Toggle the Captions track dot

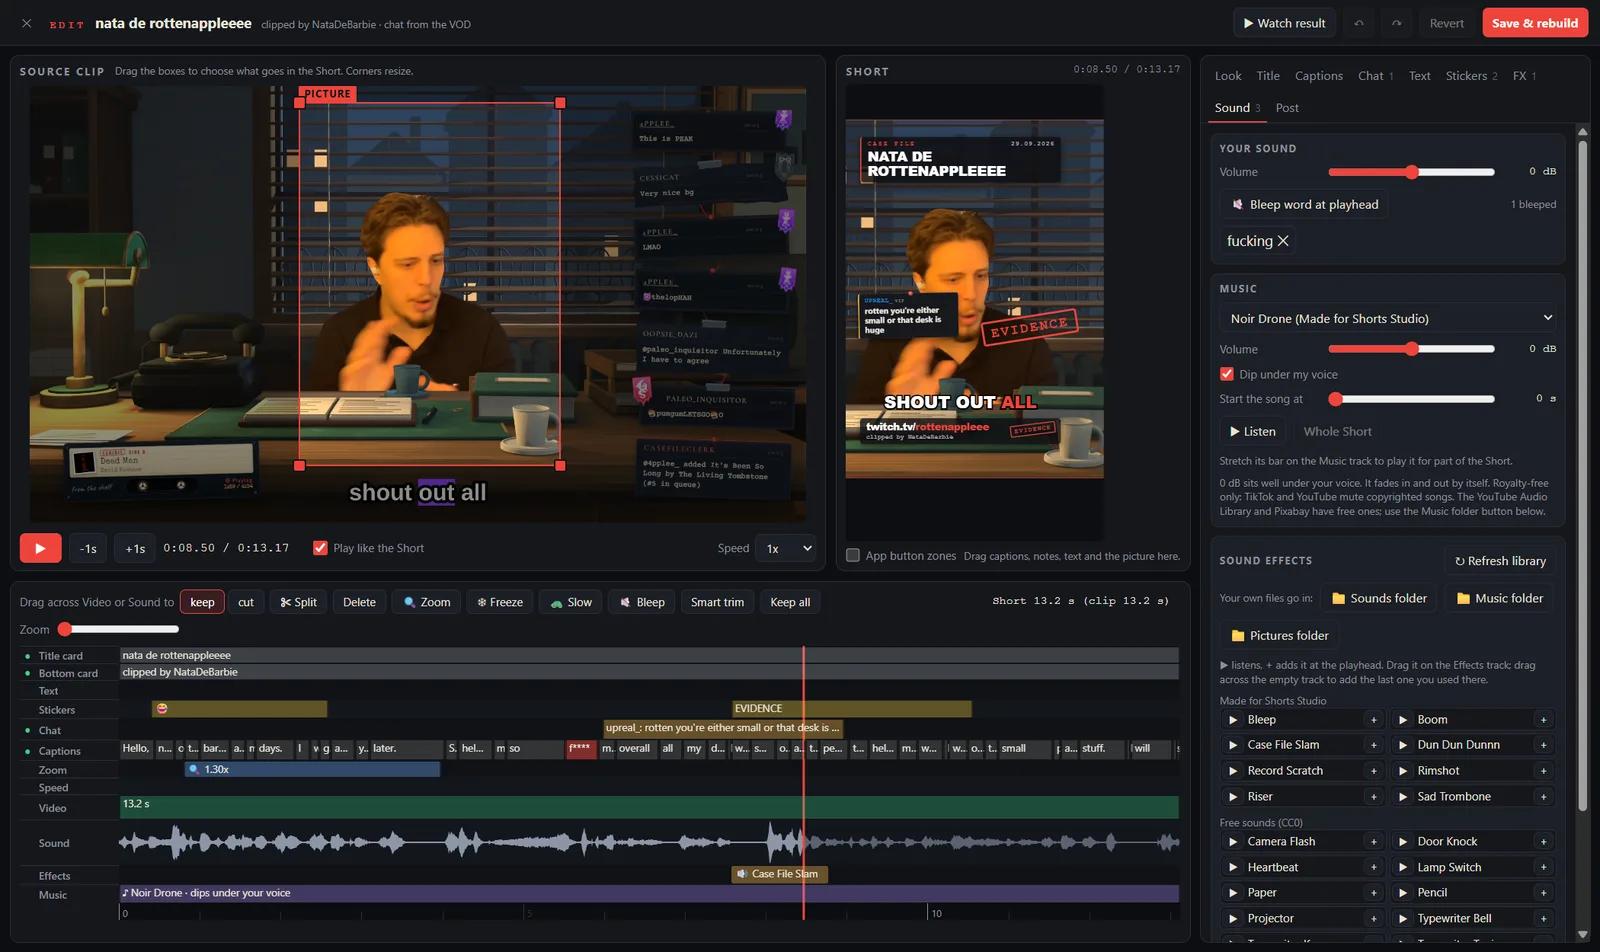pos(27,751)
